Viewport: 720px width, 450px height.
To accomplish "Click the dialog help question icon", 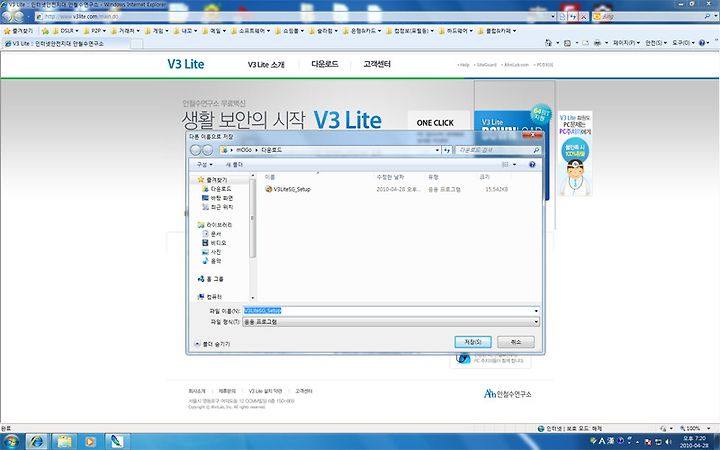I will (x=532, y=164).
